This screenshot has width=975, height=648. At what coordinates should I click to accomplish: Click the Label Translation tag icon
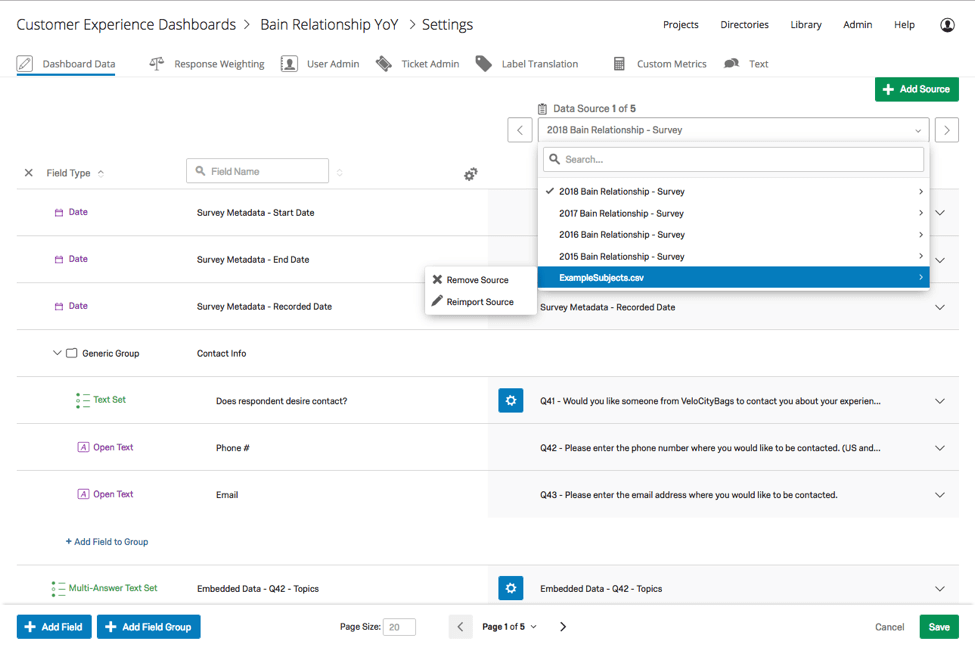(483, 63)
